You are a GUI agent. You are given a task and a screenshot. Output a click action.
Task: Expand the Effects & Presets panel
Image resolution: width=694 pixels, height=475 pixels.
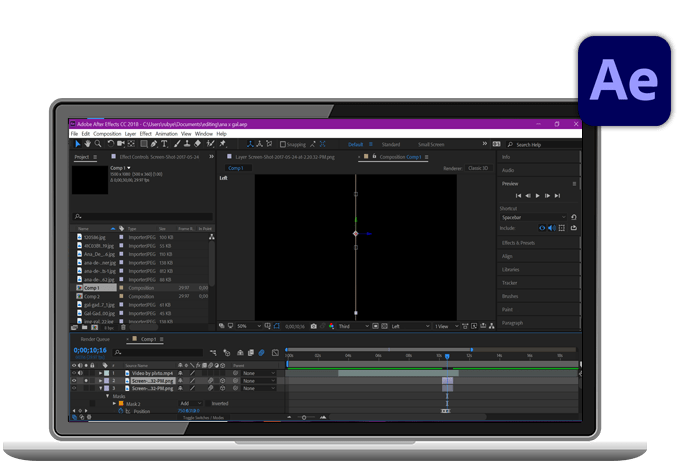521,243
